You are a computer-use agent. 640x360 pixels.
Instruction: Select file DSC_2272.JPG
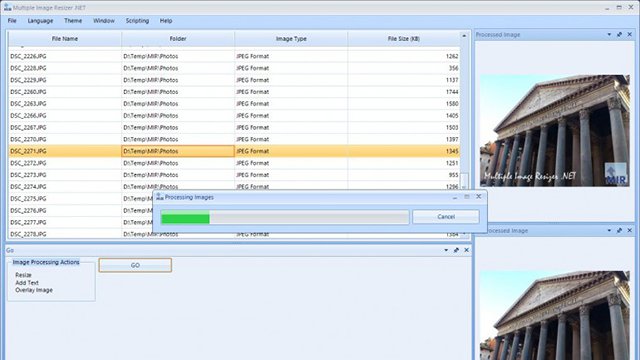(x=28, y=163)
